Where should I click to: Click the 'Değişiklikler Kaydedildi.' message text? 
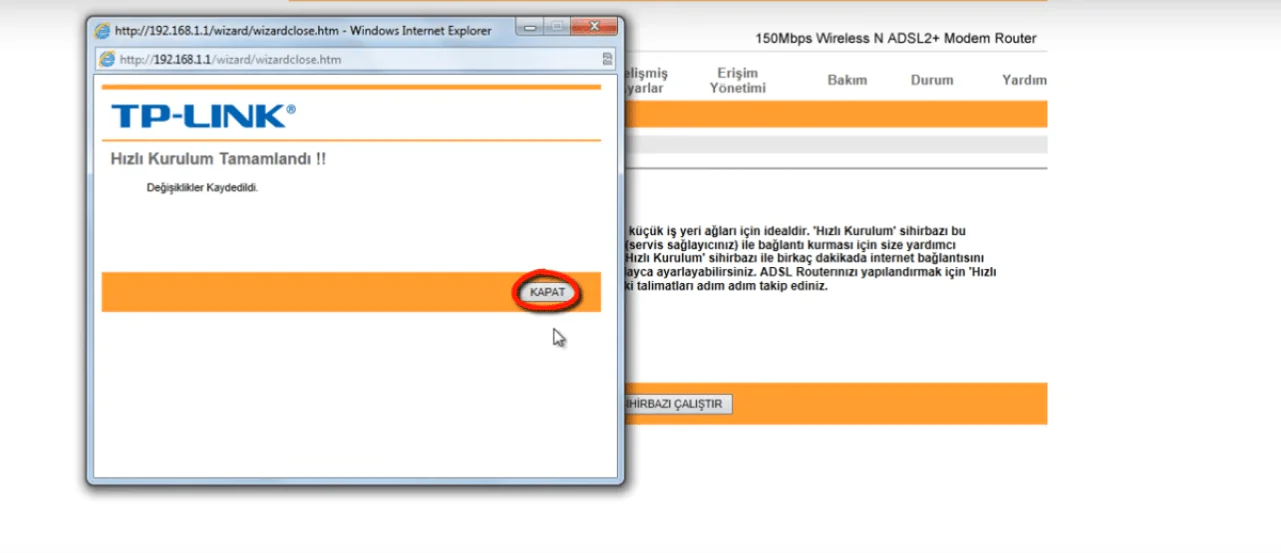click(202, 187)
